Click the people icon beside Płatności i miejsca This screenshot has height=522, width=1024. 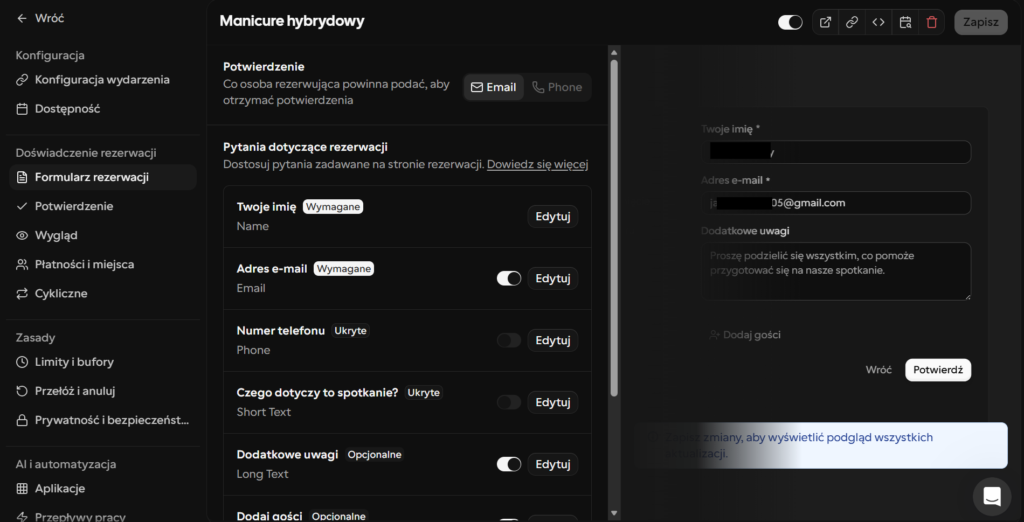[x=22, y=265]
